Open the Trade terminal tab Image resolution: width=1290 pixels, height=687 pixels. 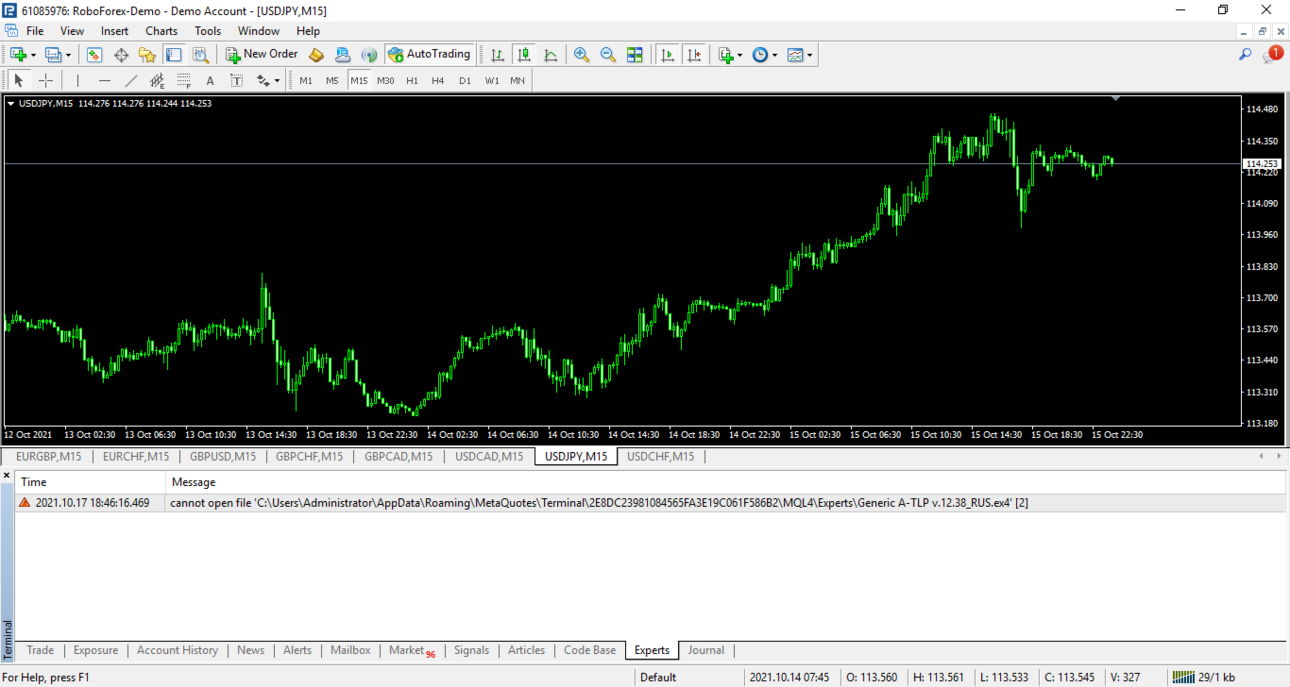coord(40,650)
